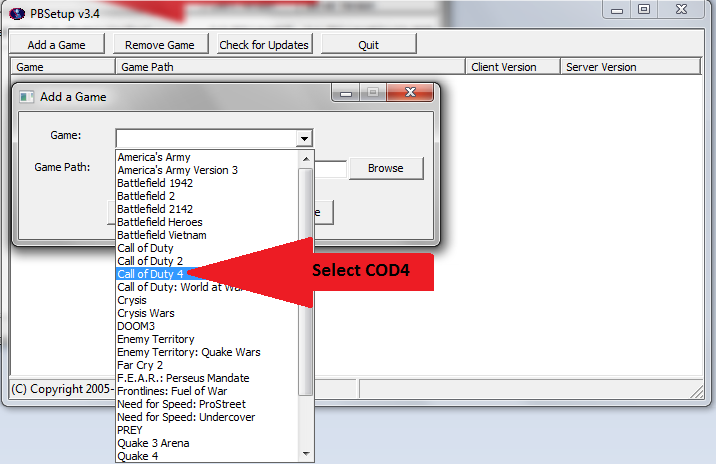Click the Client Version column header
This screenshot has width=716, height=464.
click(512, 67)
